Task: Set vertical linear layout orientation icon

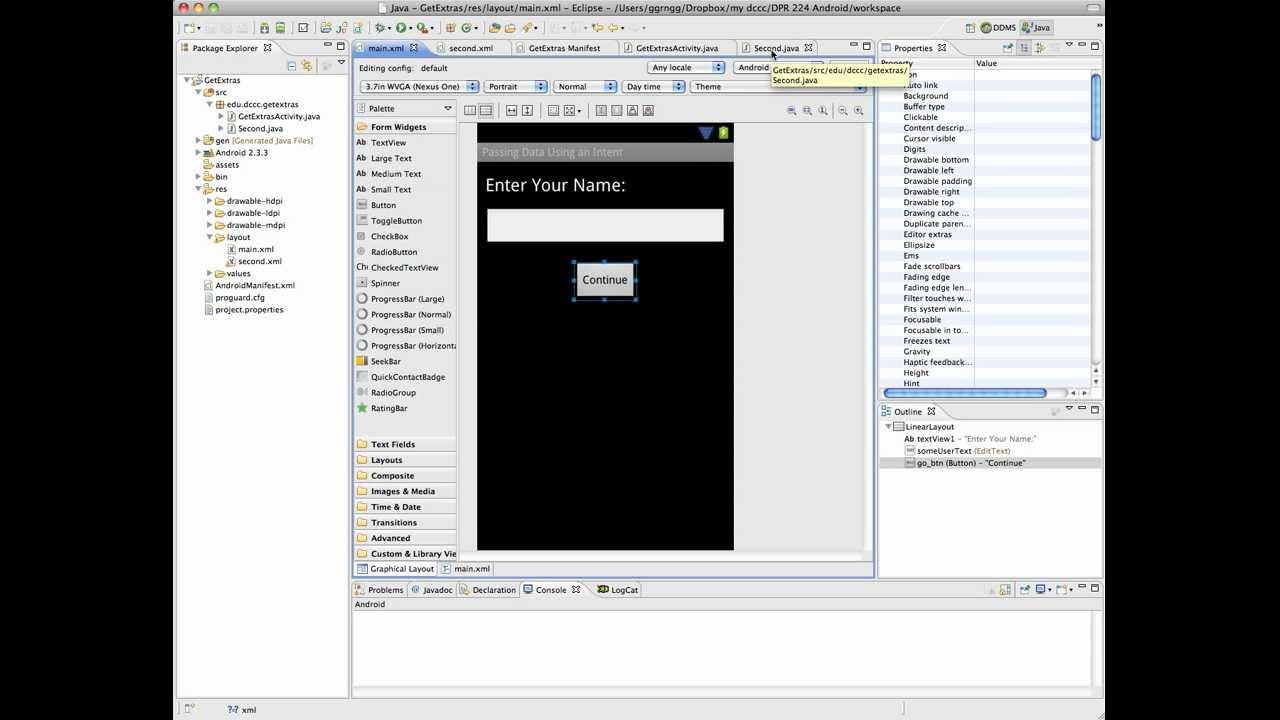Action: point(485,110)
